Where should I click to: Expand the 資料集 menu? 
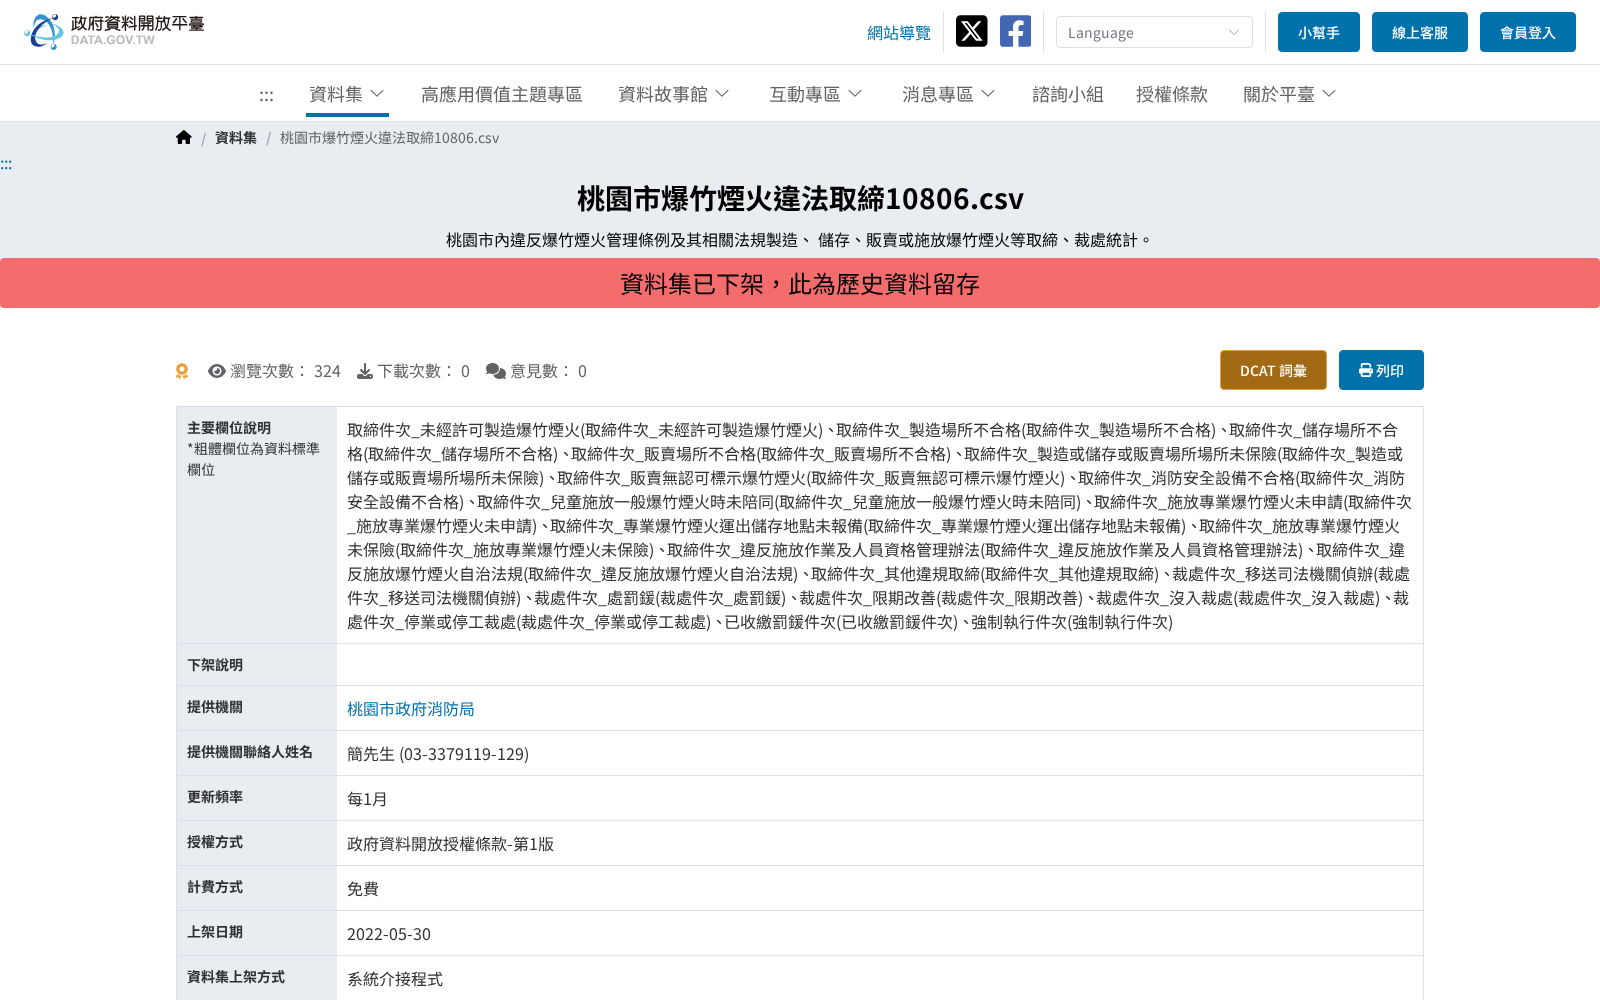(347, 94)
